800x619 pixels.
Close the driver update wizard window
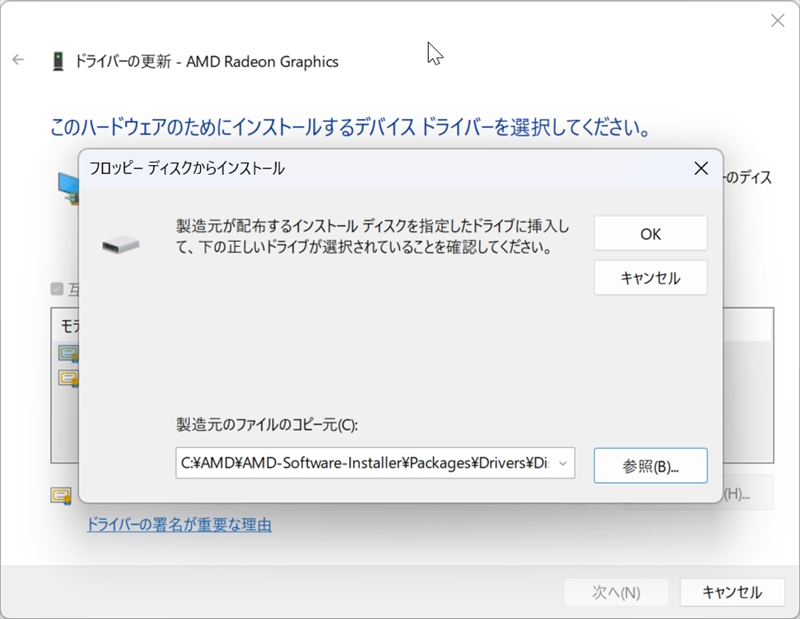point(778,20)
